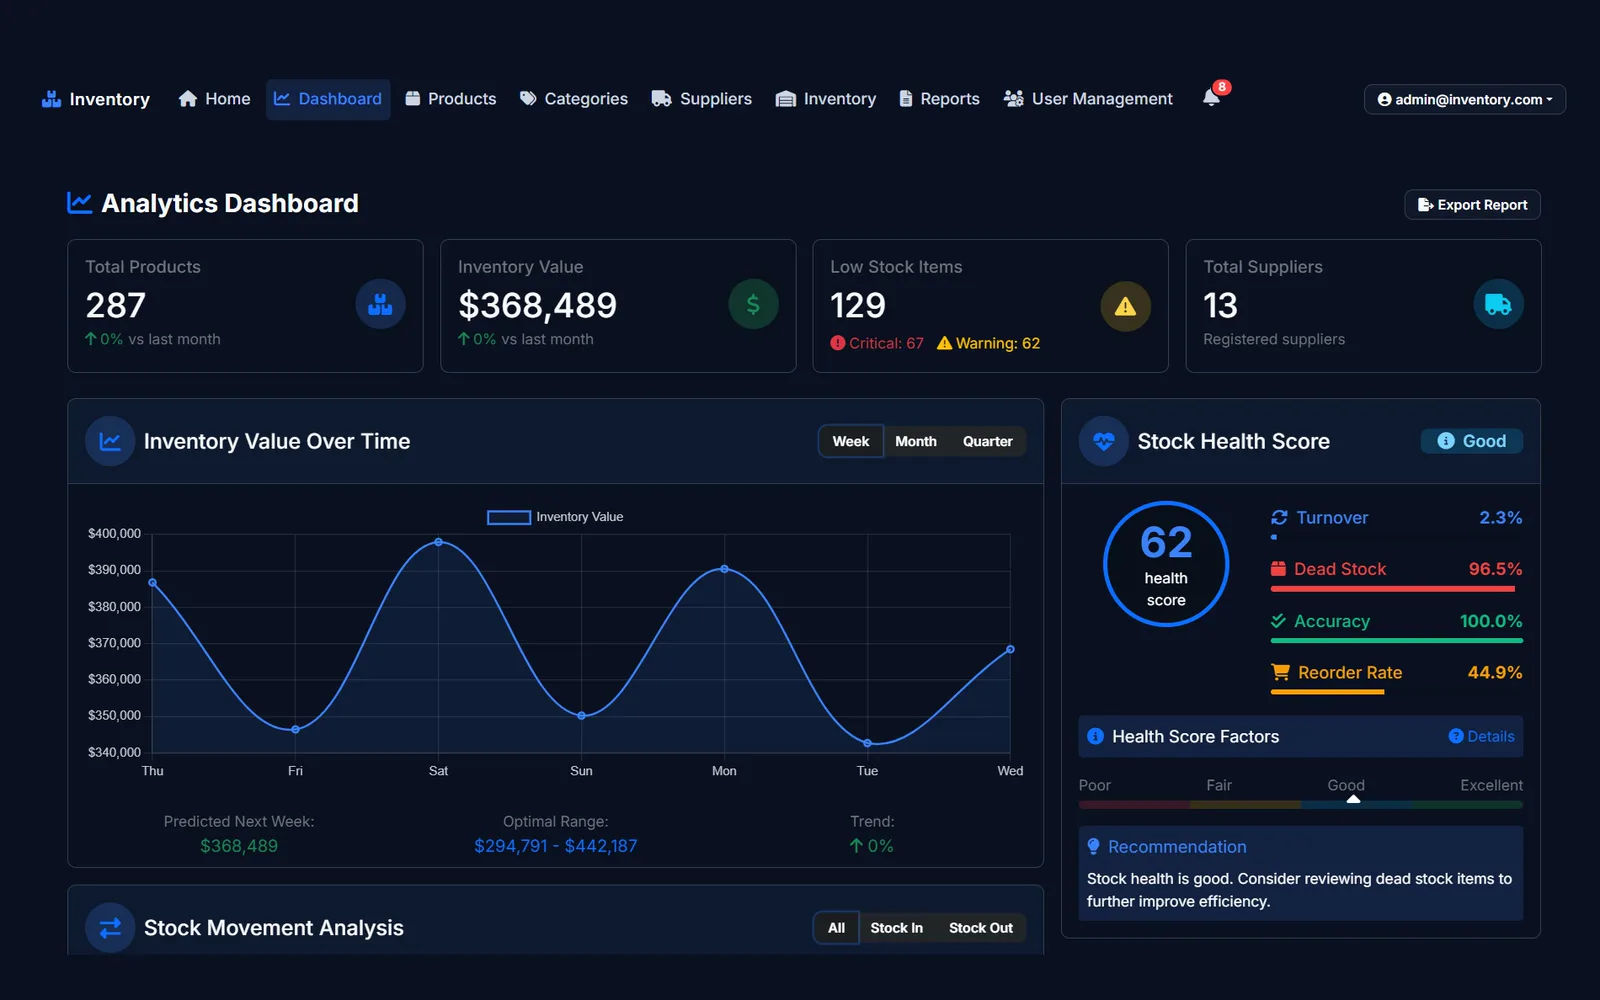Open the Categories nav text label
Screen dimensions: 1600x1000
pyautogui.click(x=586, y=99)
